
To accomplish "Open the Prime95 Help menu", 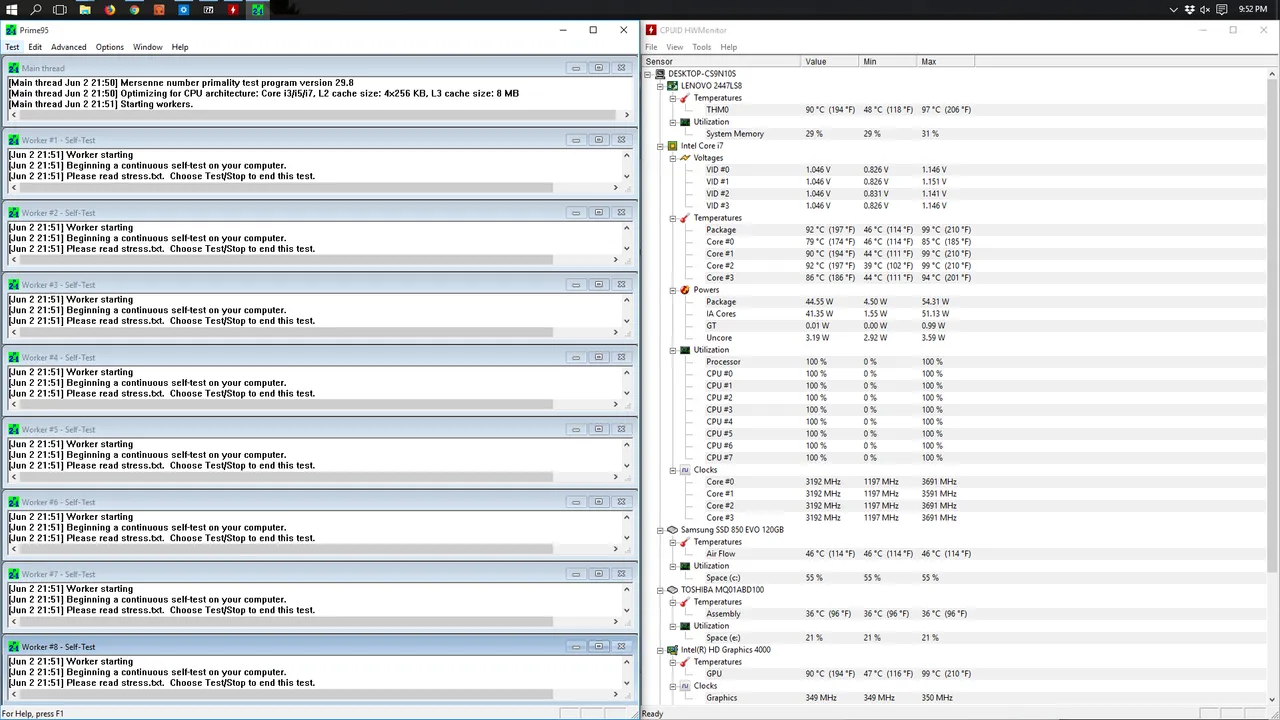I will click(180, 47).
